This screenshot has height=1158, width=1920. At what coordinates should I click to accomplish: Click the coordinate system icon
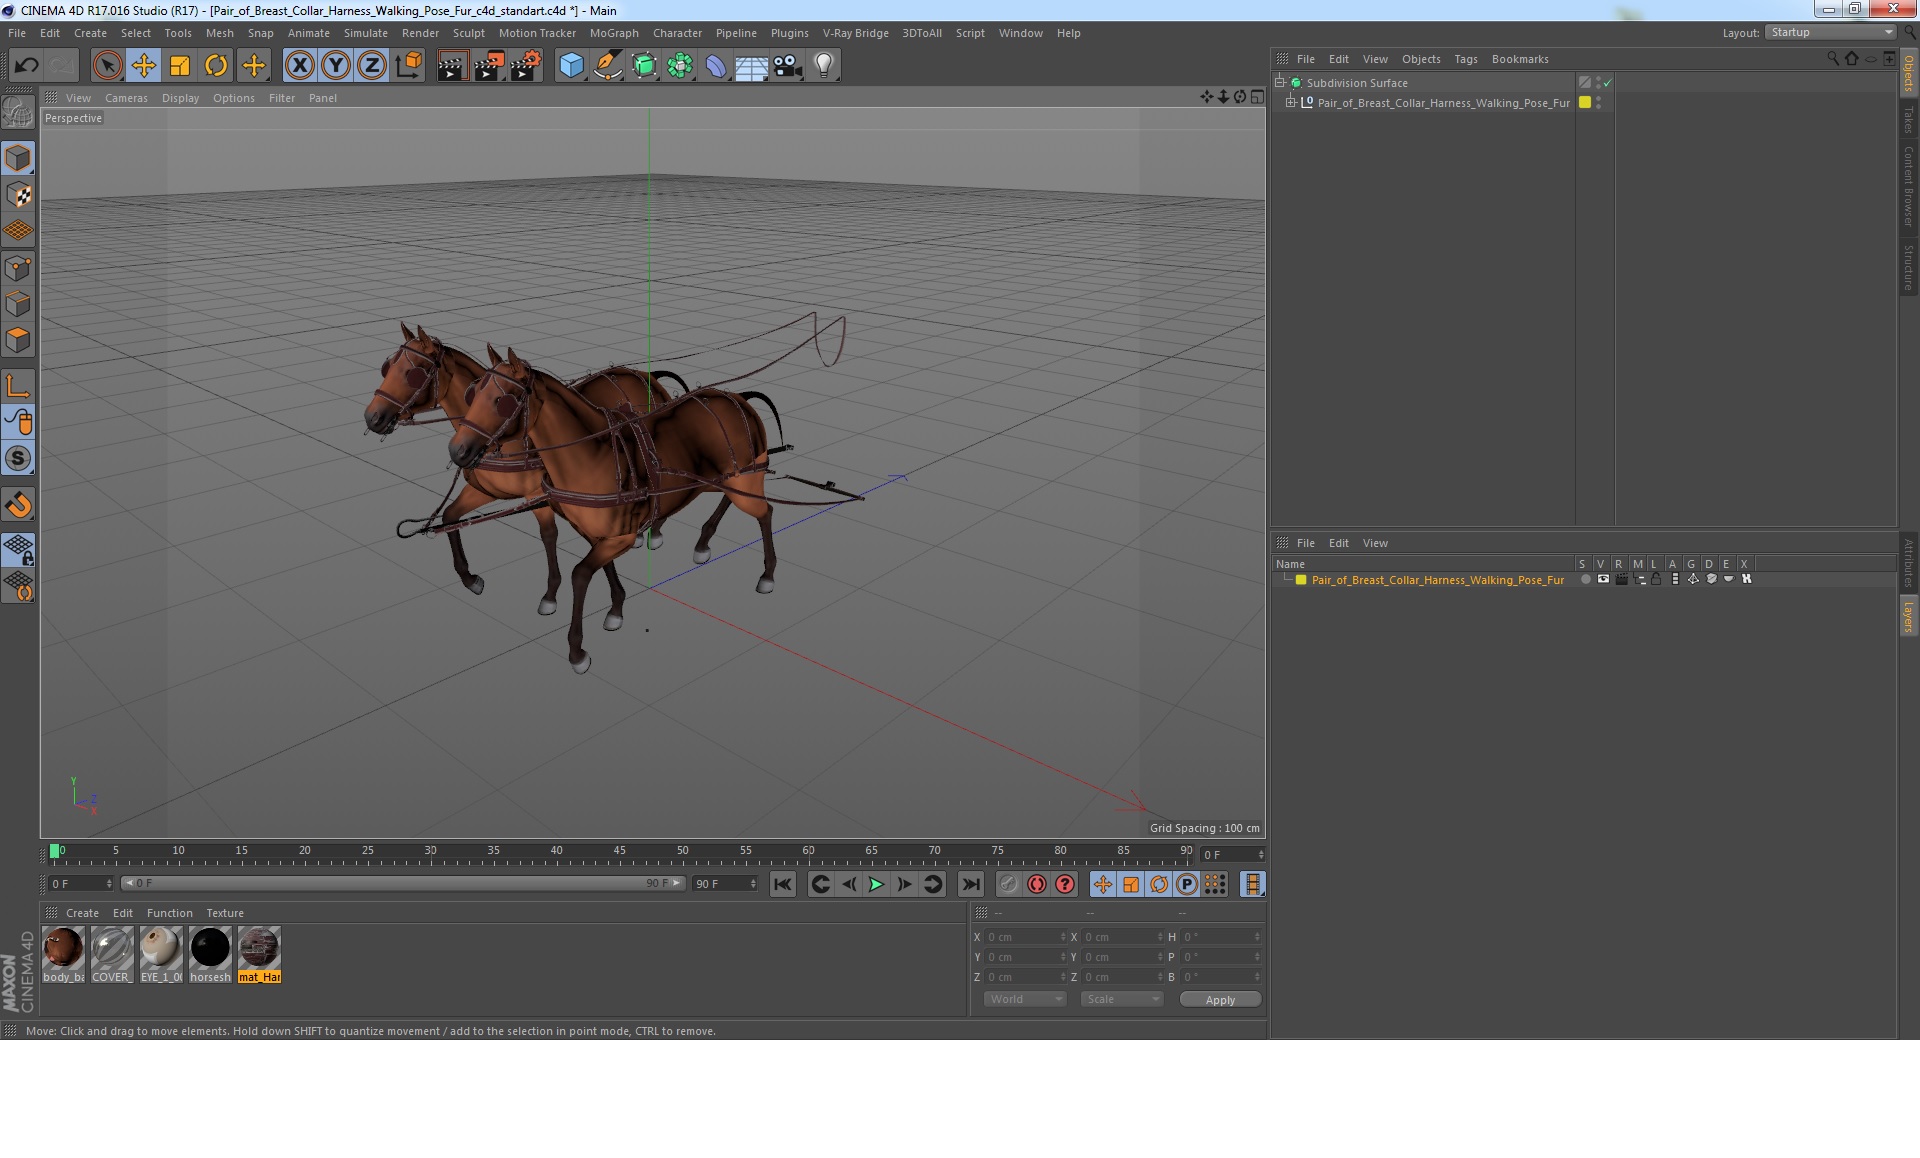(408, 66)
